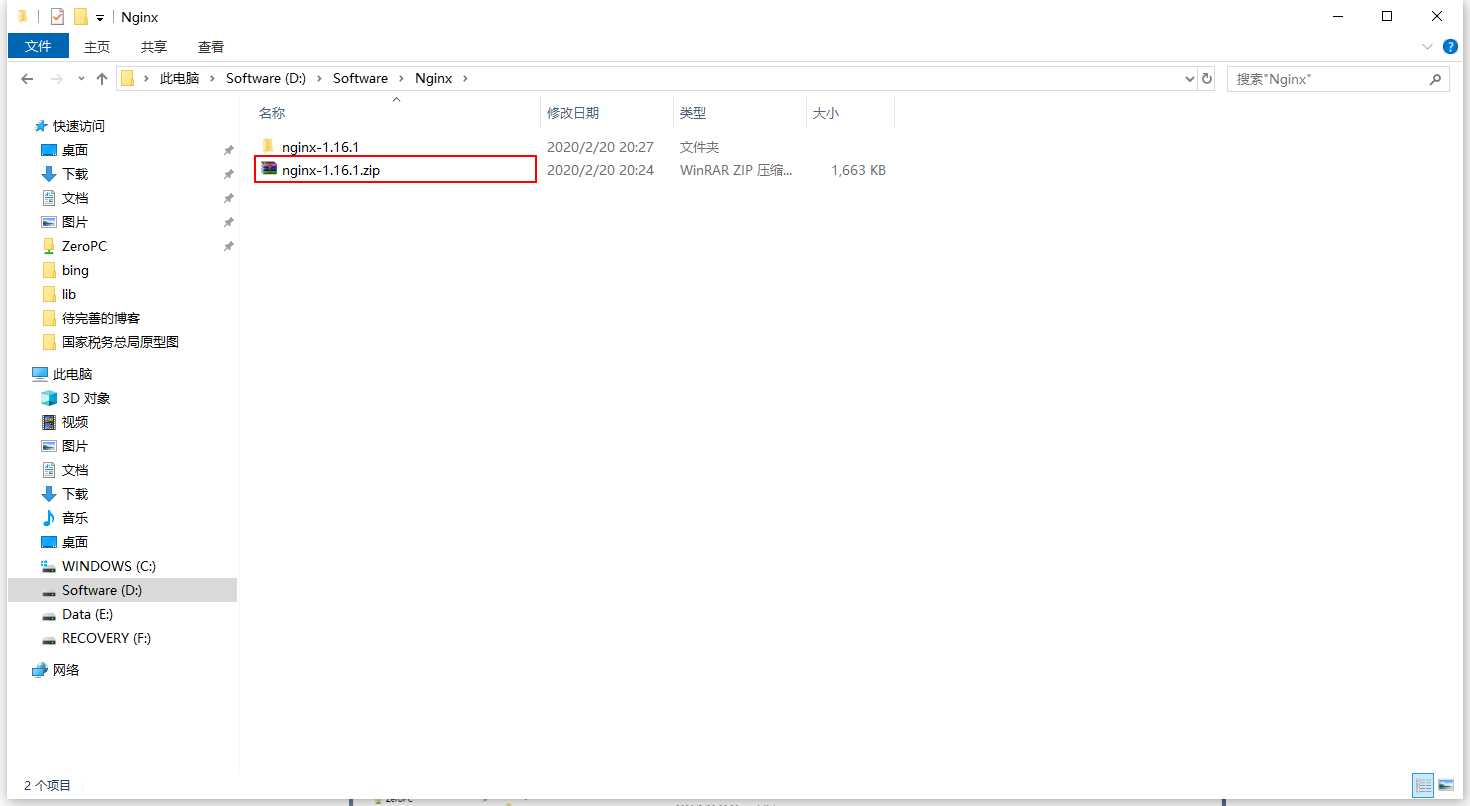Expand the chevron after Nginx in breadcrumb
The width and height of the screenshot is (1470, 806).
click(x=464, y=78)
